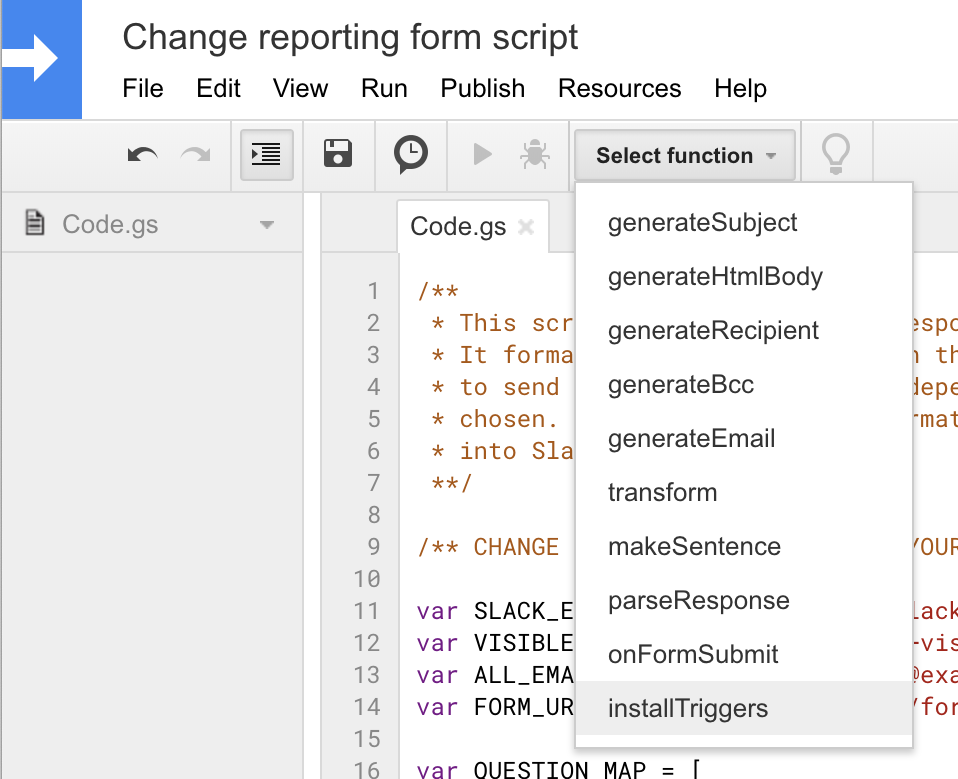Image resolution: width=958 pixels, height=779 pixels.
Task: Choose installTriggers from the function list
Action: (x=688, y=709)
